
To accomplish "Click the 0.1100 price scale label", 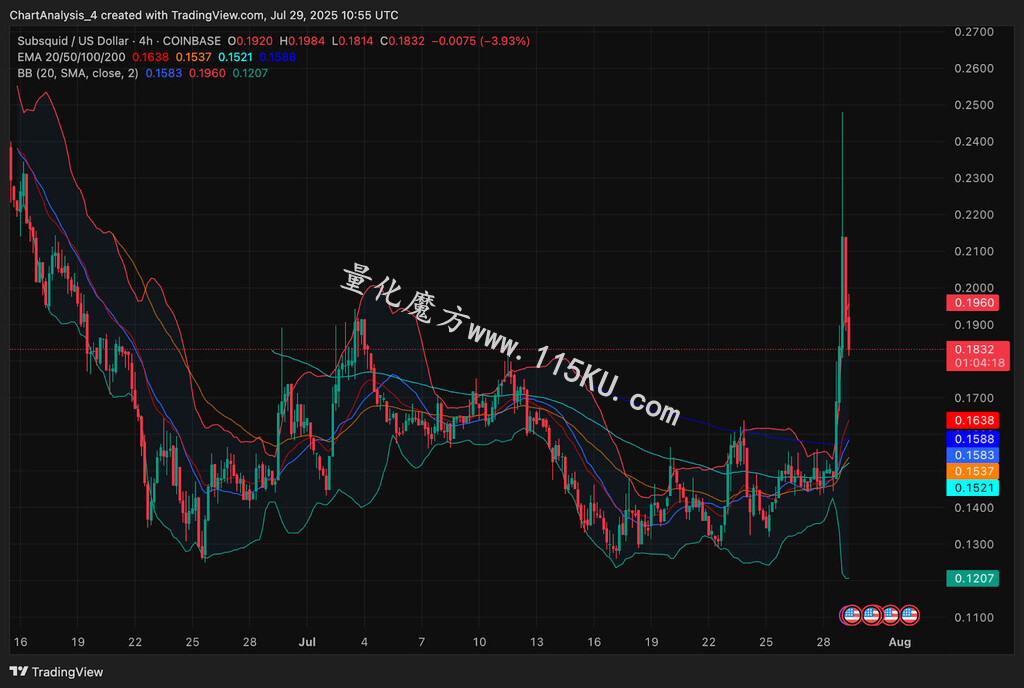I will pyautogui.click(x=974, y=618).
